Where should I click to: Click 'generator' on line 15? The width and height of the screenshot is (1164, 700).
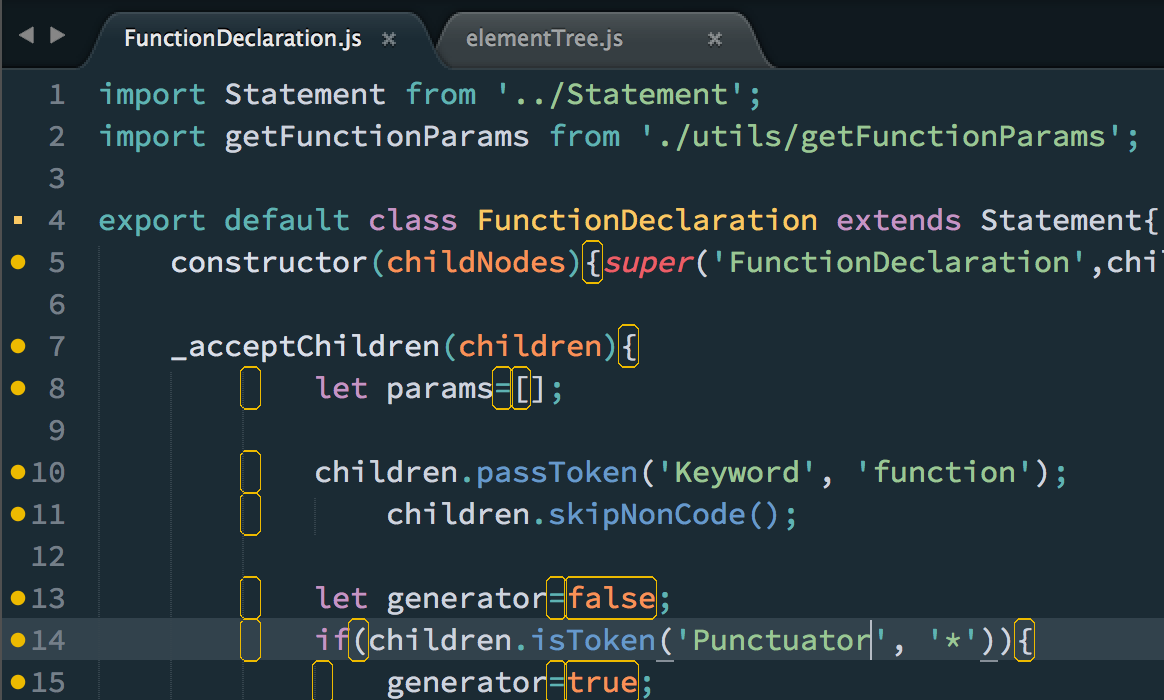point(467,682)
